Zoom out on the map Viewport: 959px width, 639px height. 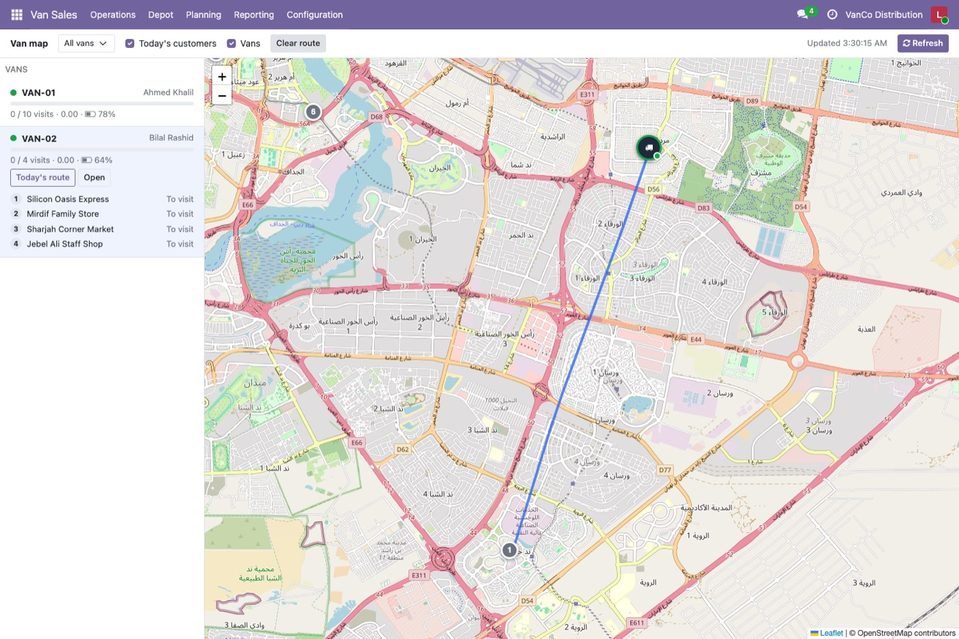[x=222, y=95]
